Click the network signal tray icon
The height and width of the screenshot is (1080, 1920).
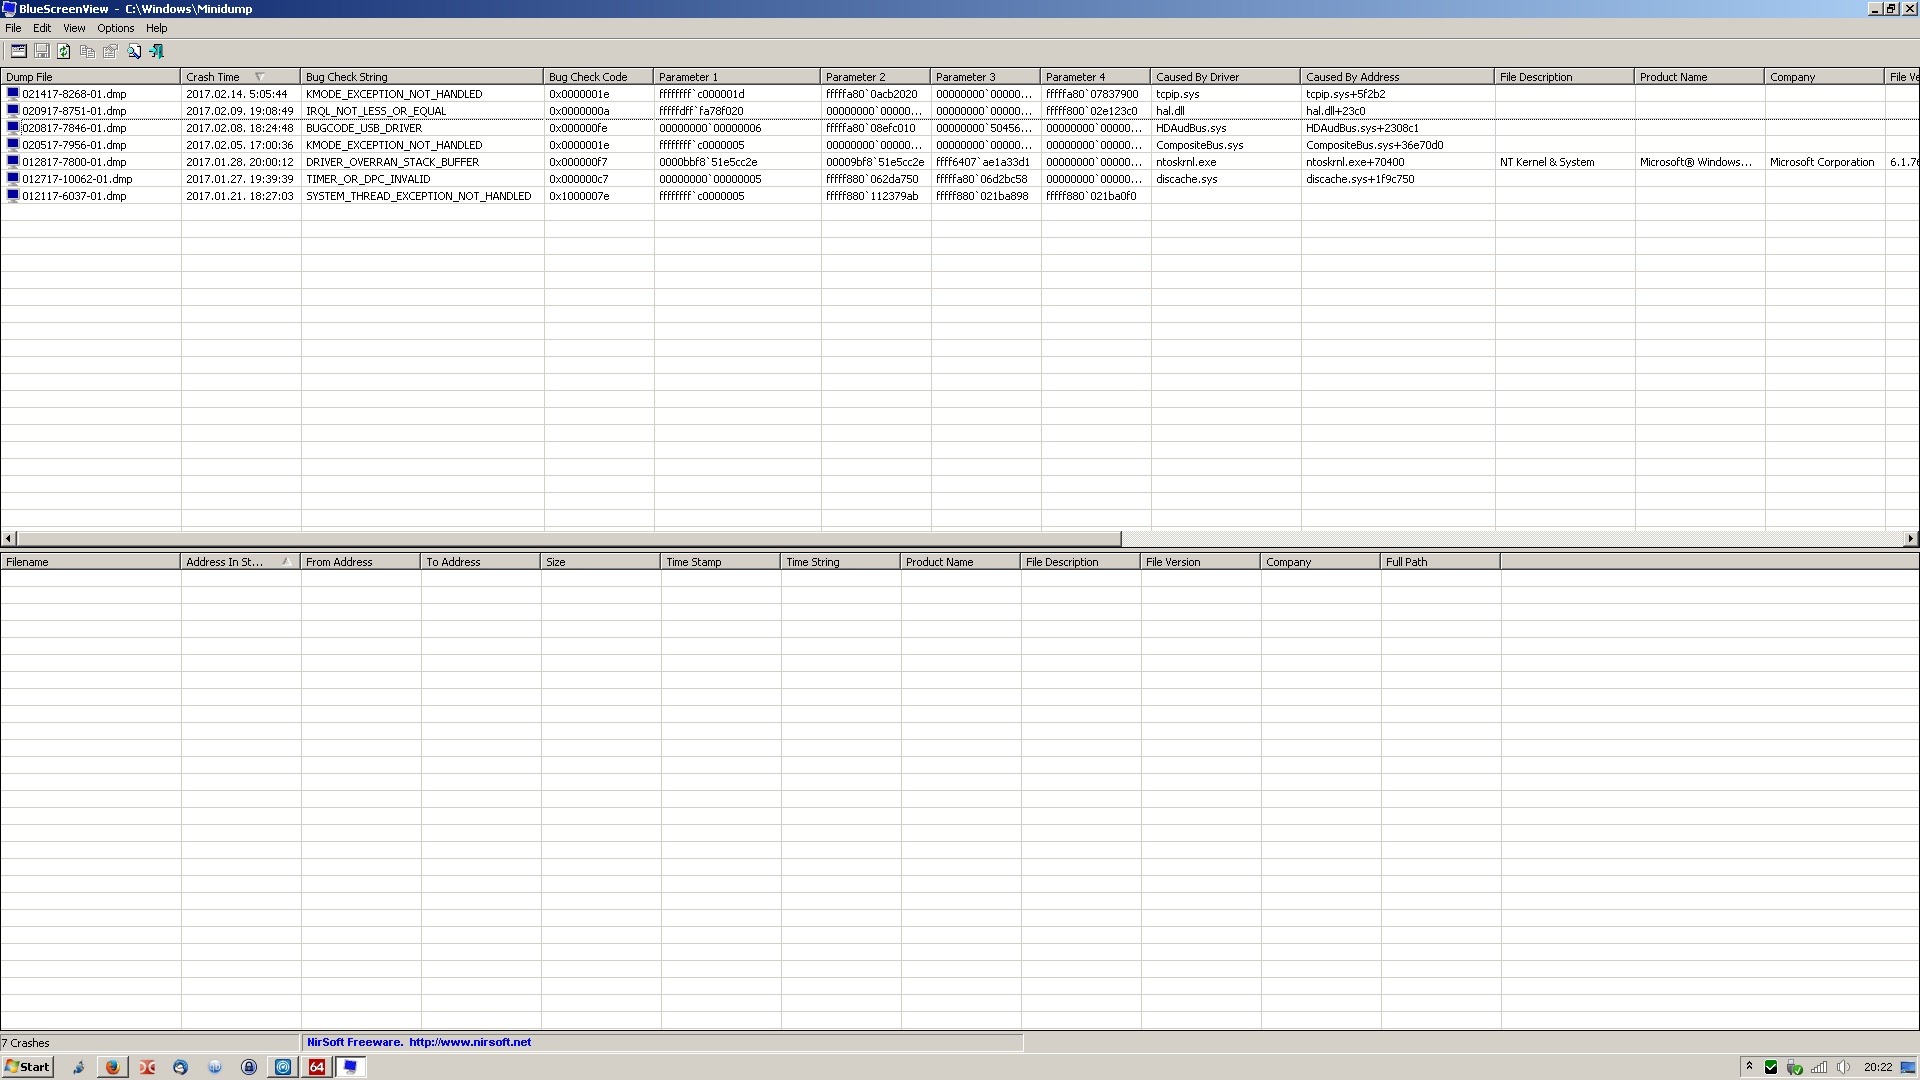coord(1819,1067)
